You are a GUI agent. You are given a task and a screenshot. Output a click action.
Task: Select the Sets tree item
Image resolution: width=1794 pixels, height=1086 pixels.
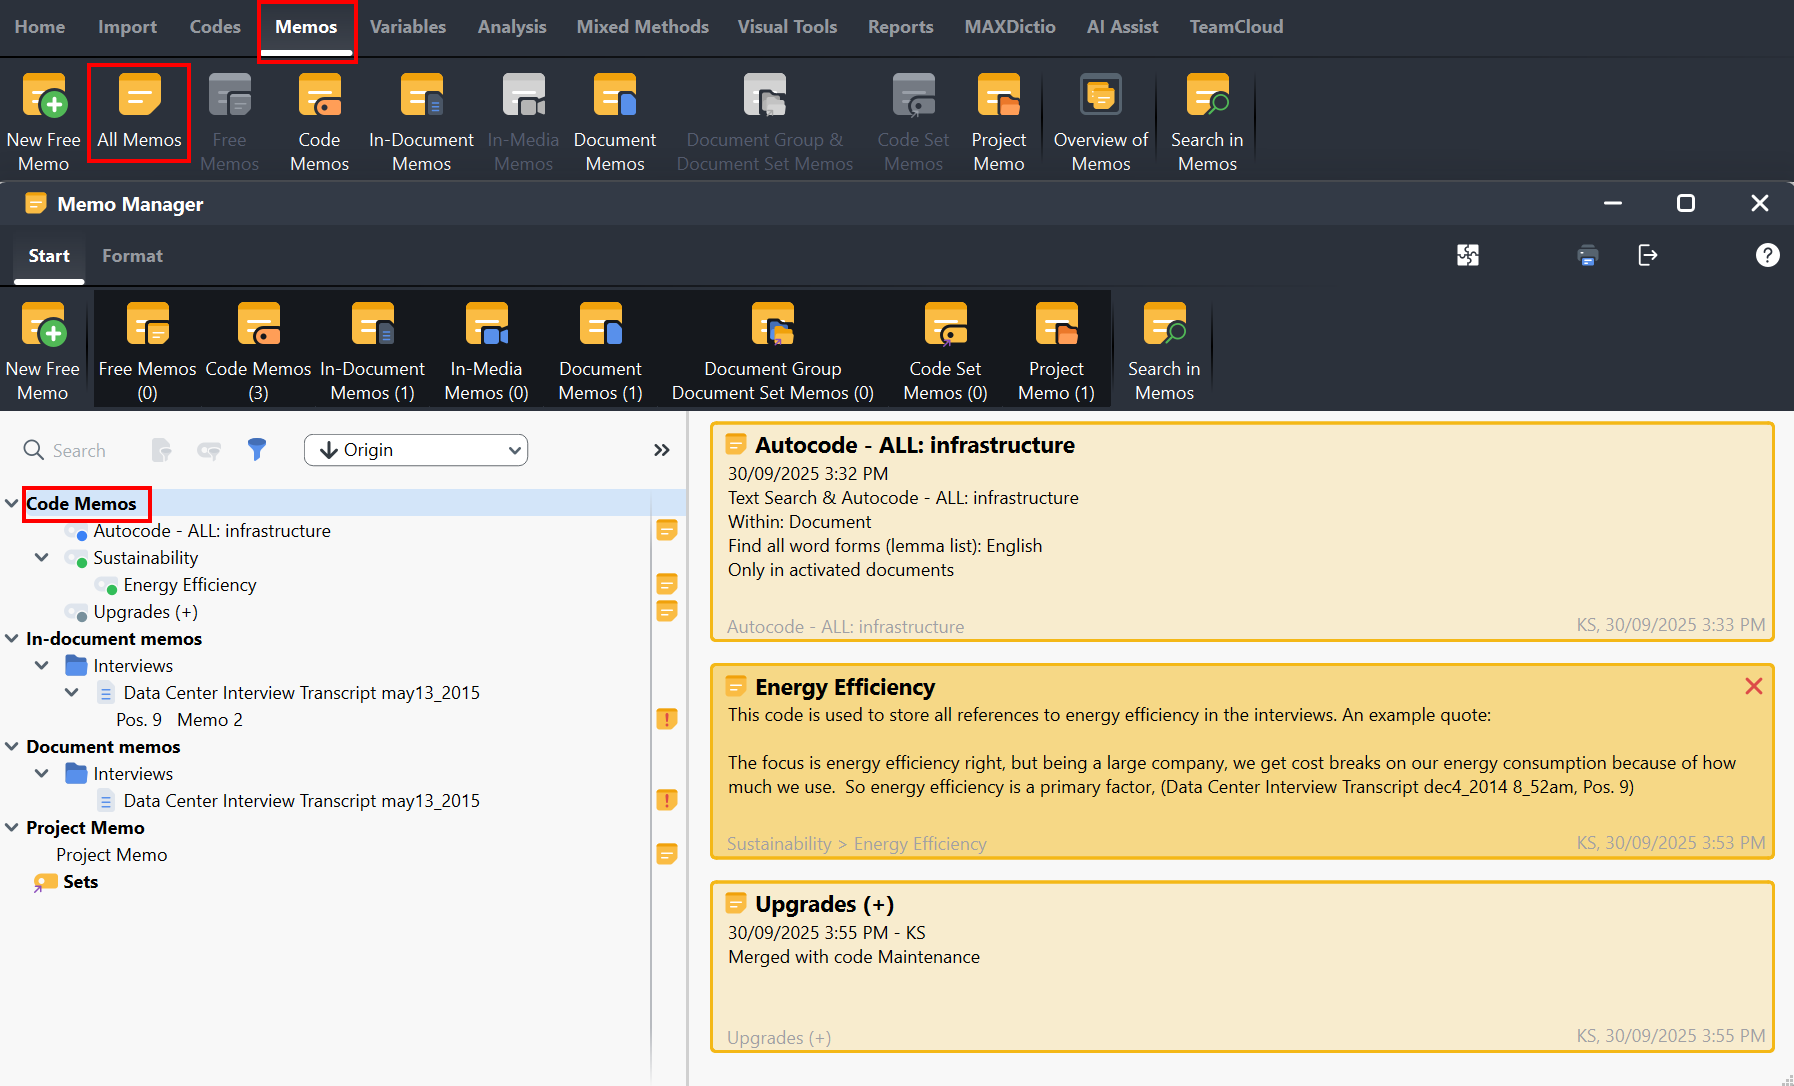pos(80,881)
